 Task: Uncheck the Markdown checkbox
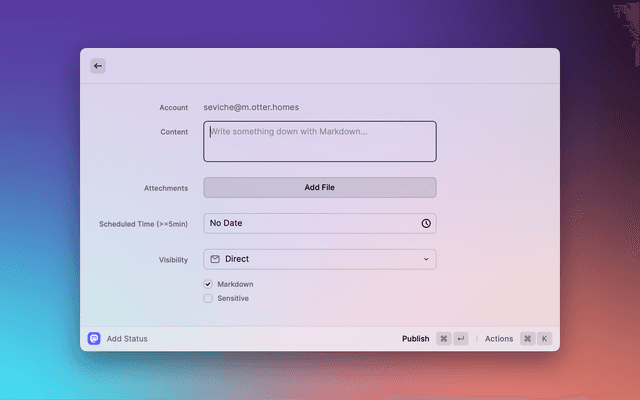[208, 284]
